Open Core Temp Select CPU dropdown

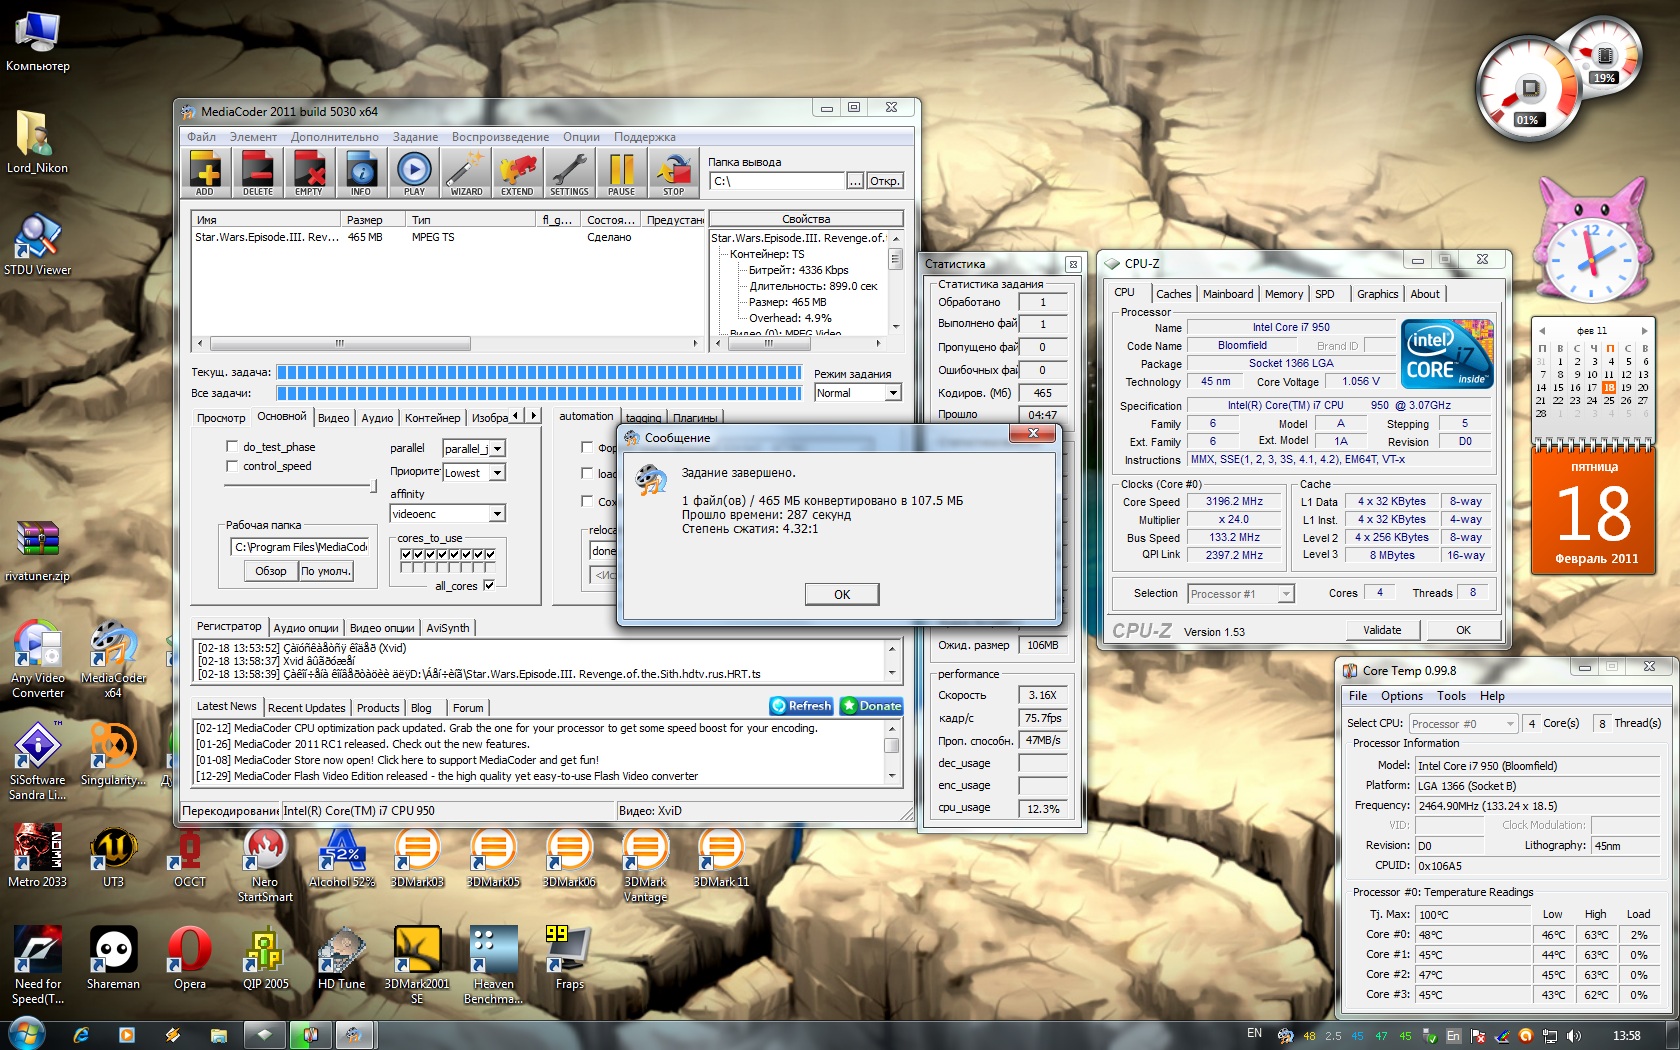[1510, 724]
